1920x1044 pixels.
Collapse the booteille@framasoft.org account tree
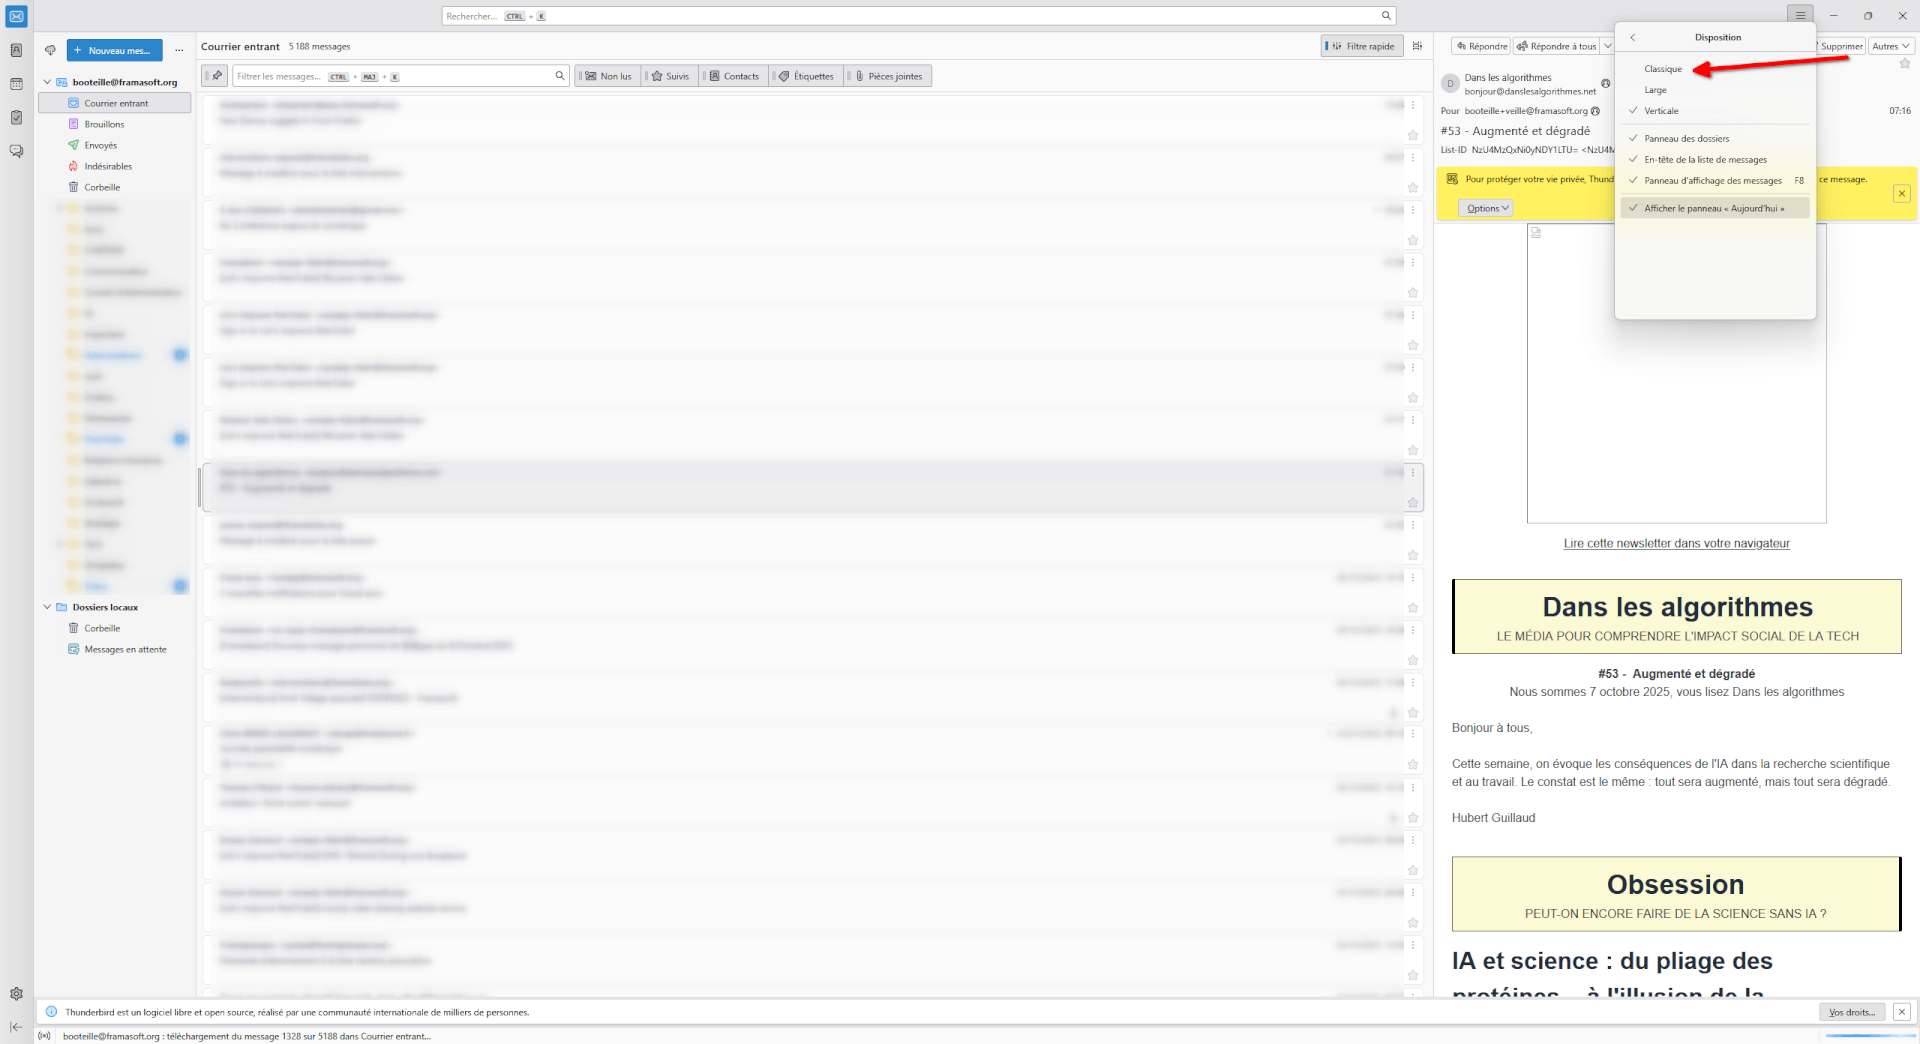47,82
